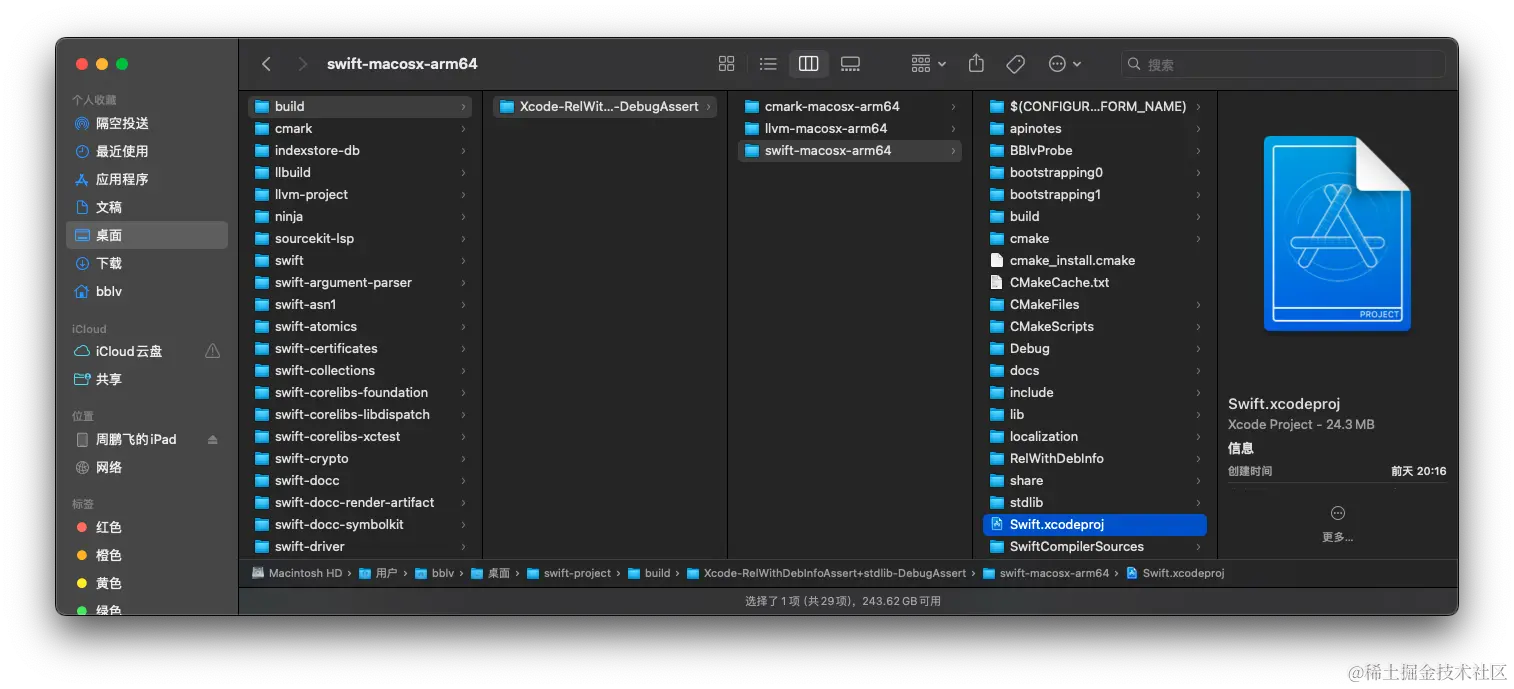
Task: Select the swift-argument-parser folder
Action: pyautogui.click(x=360, y=282)
